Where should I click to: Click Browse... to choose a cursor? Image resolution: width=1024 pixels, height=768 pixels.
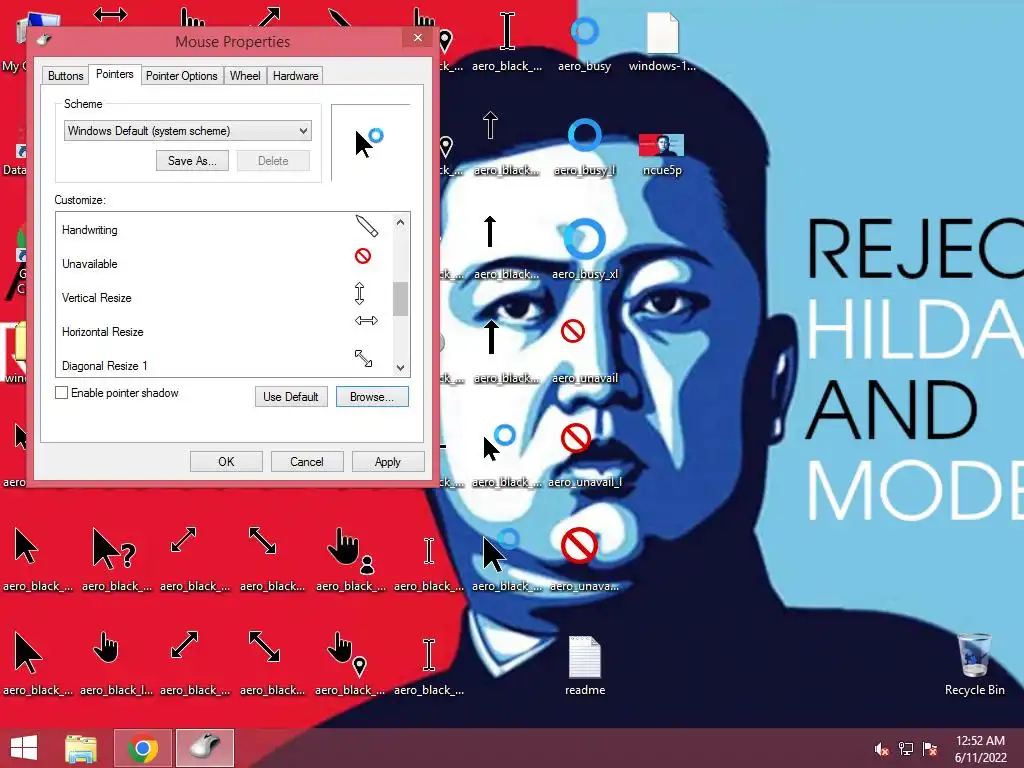pyautogui.click(x=372, y=396)
